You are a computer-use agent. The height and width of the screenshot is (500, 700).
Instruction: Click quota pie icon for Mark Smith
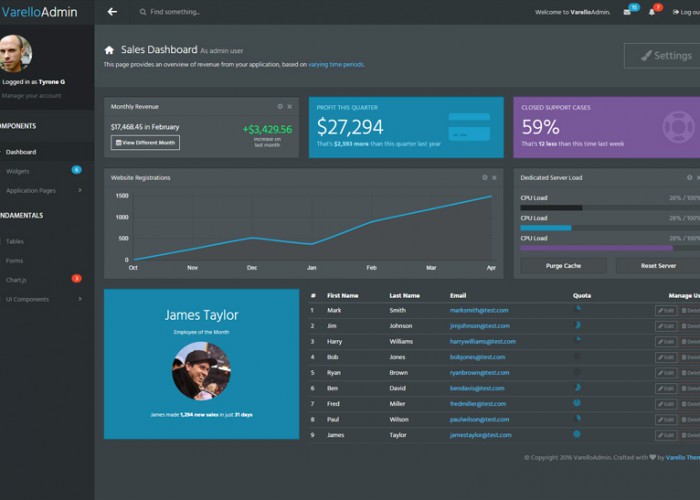(x=578, y=308)
